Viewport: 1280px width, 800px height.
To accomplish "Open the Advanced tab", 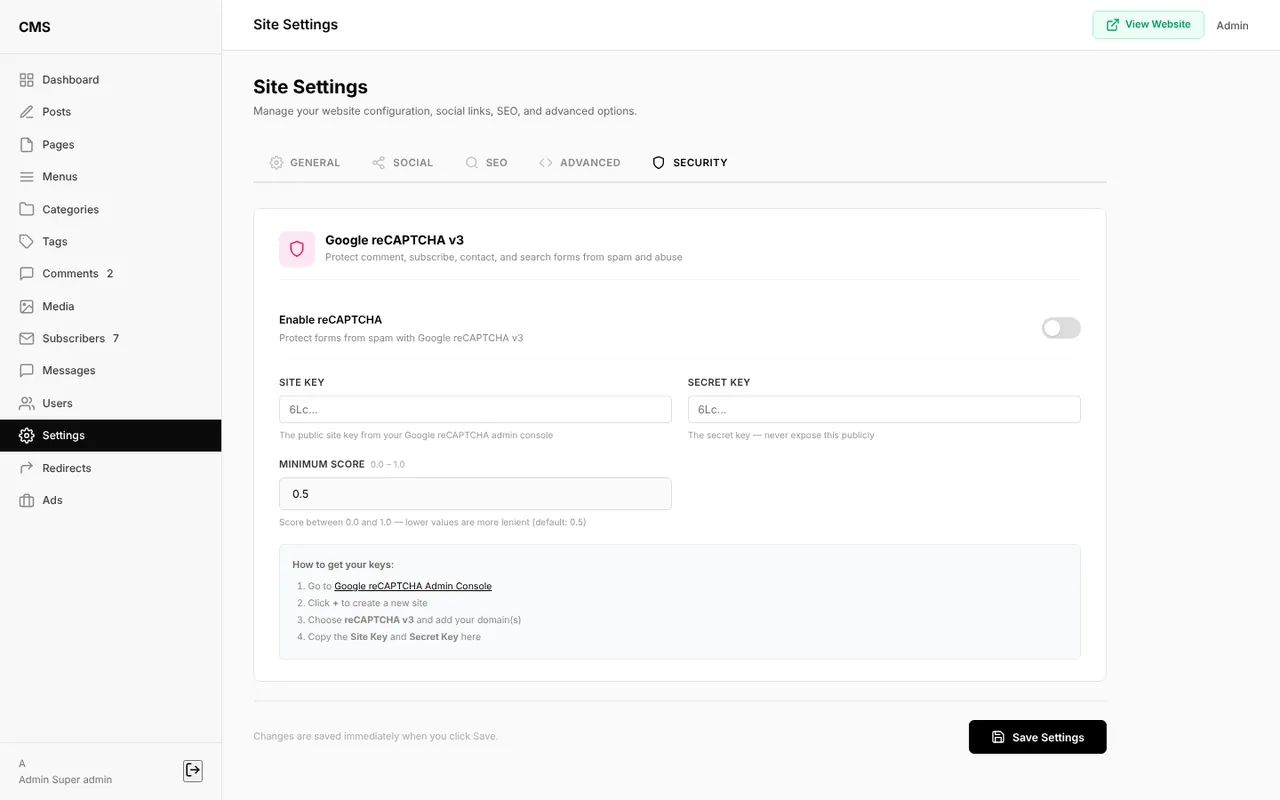I will 580,162.
